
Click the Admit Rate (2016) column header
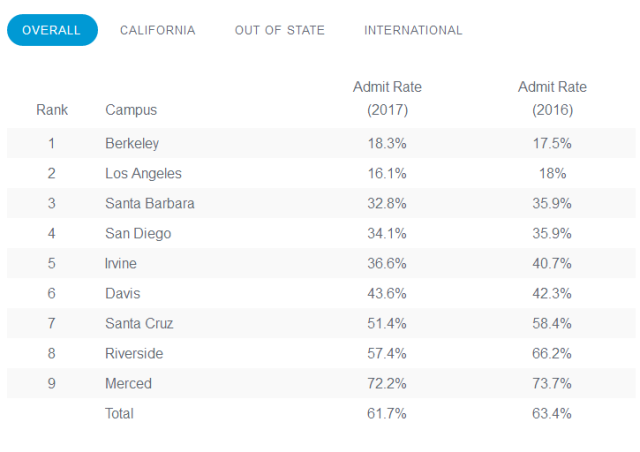tap(552, 98)
